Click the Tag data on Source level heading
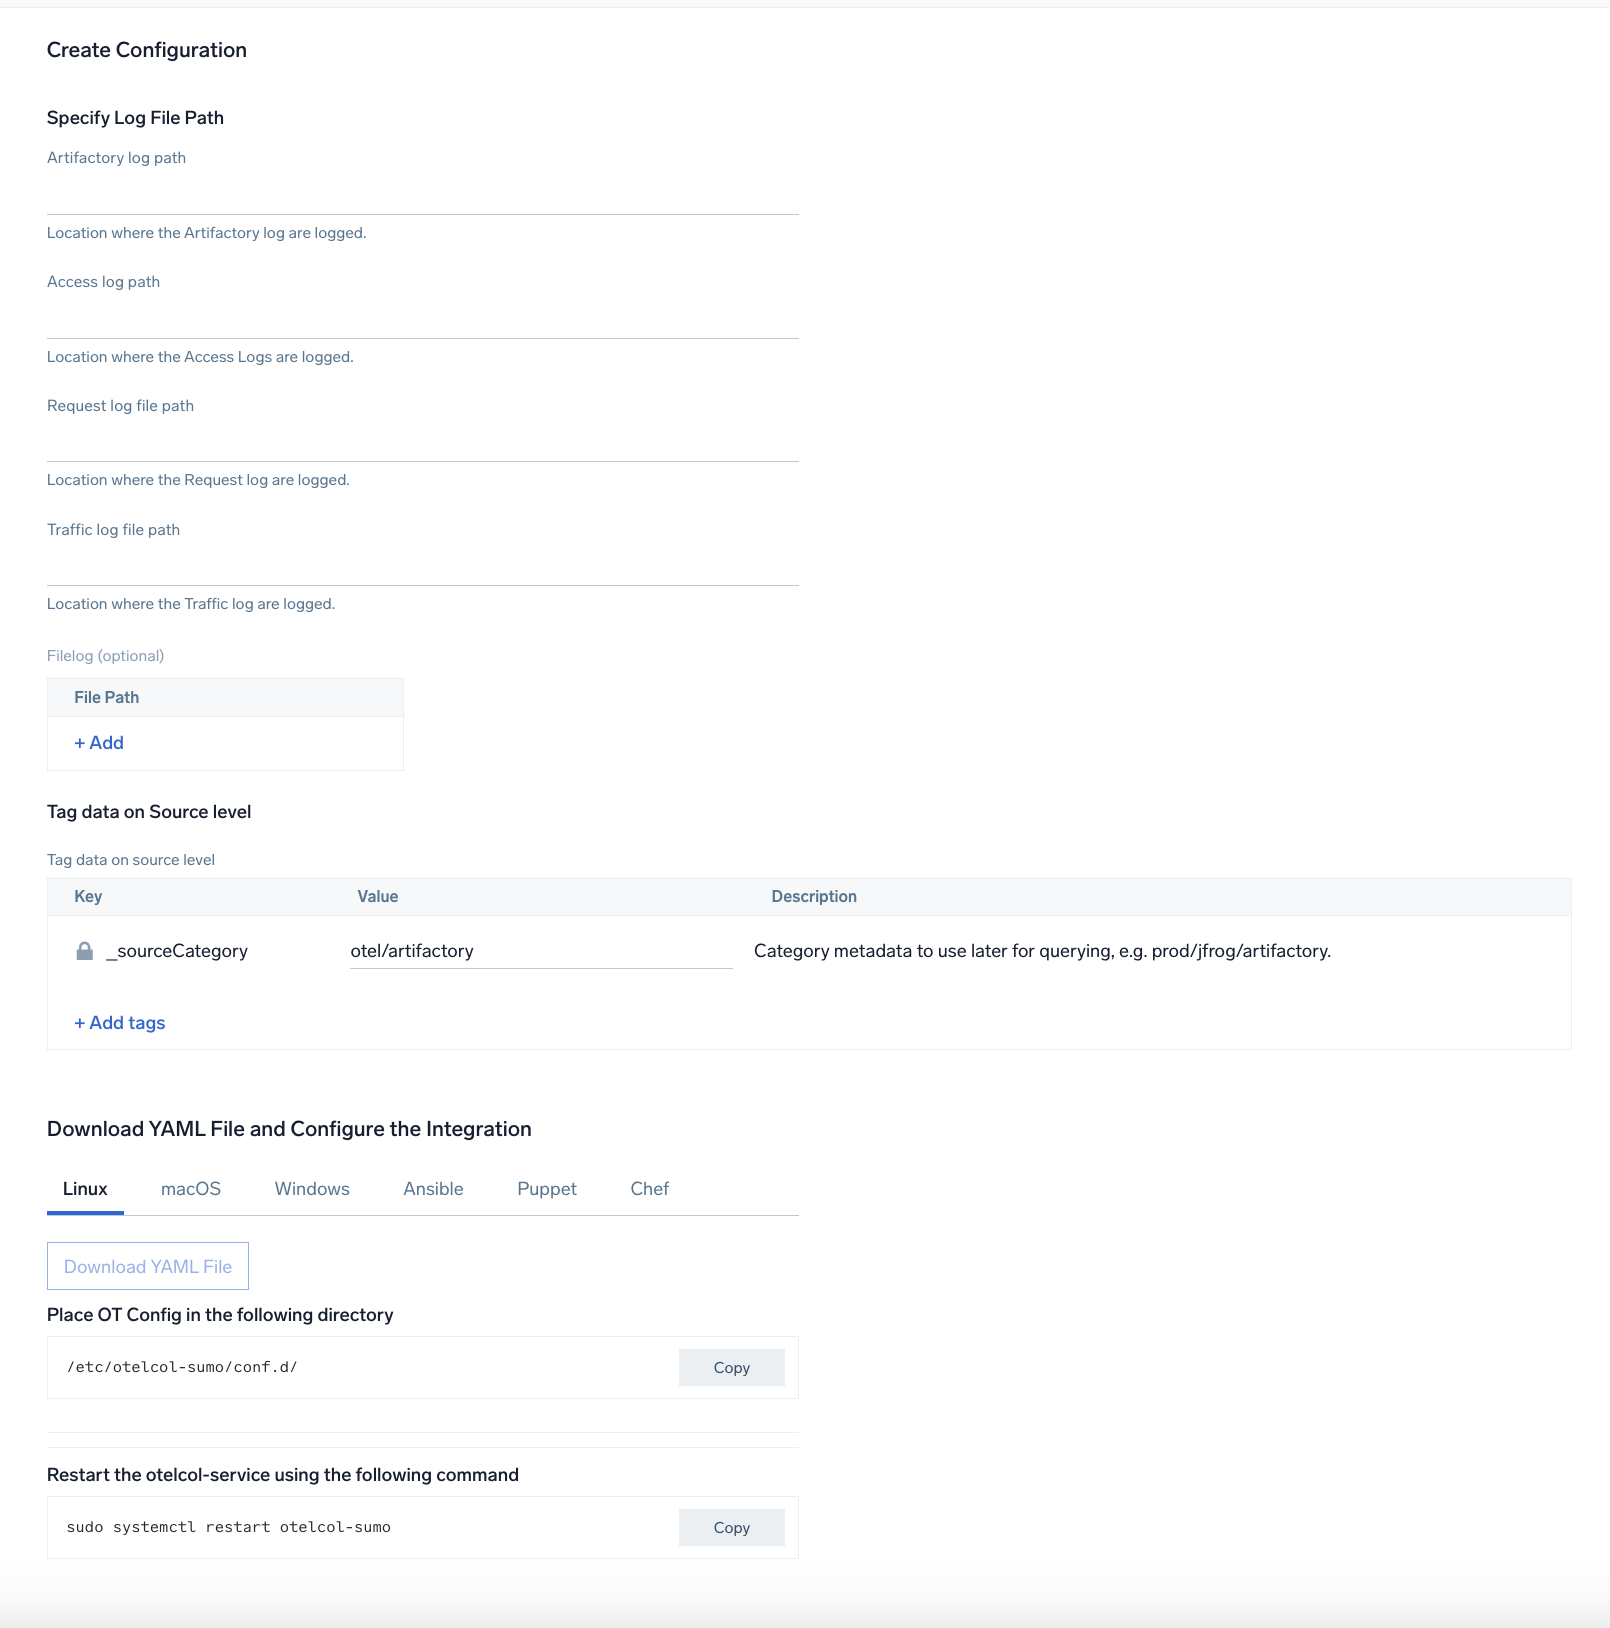The height and width of the screenshot is (1628, 1610). tap(149, 812)
